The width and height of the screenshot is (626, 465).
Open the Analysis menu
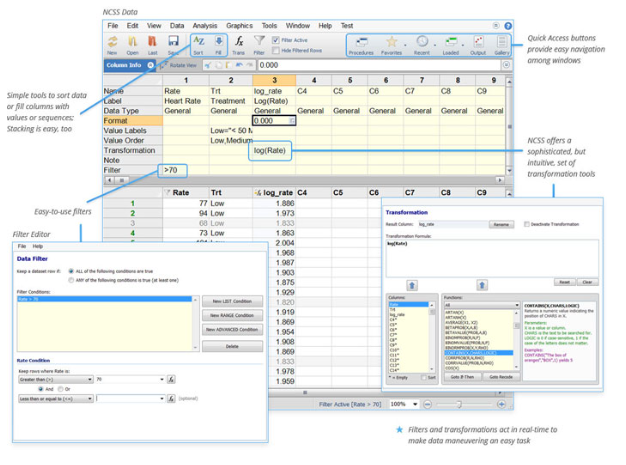204,24
